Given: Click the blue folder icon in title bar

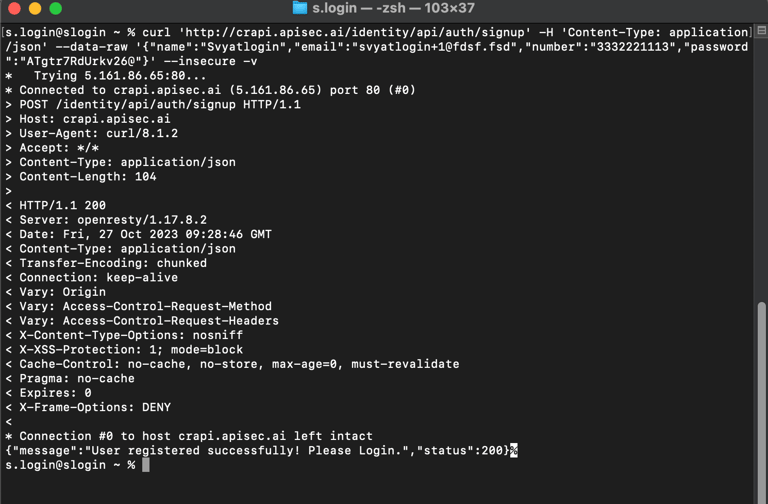Looking at the screenshot, I should click(x=299, y=8).
